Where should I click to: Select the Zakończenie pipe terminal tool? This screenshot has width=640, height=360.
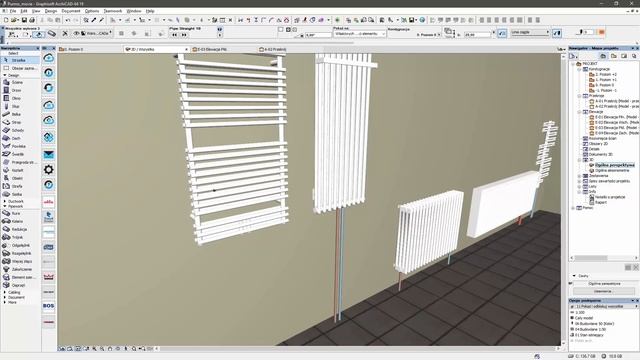click(x=20, y=269)
